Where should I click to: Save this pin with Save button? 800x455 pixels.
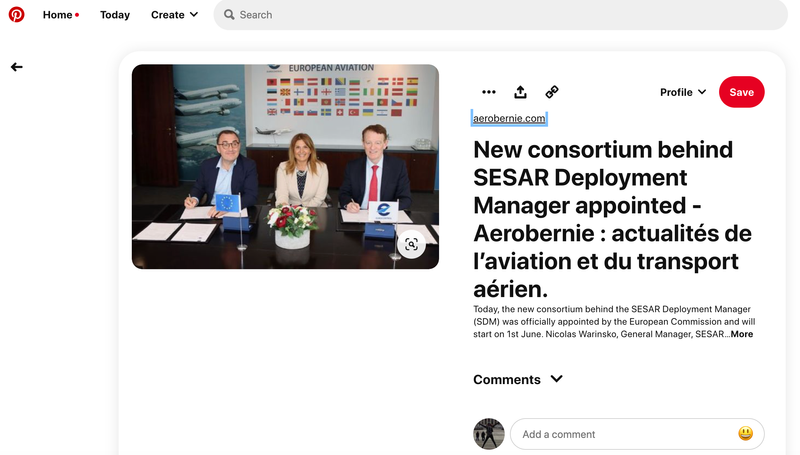point(741,92)
